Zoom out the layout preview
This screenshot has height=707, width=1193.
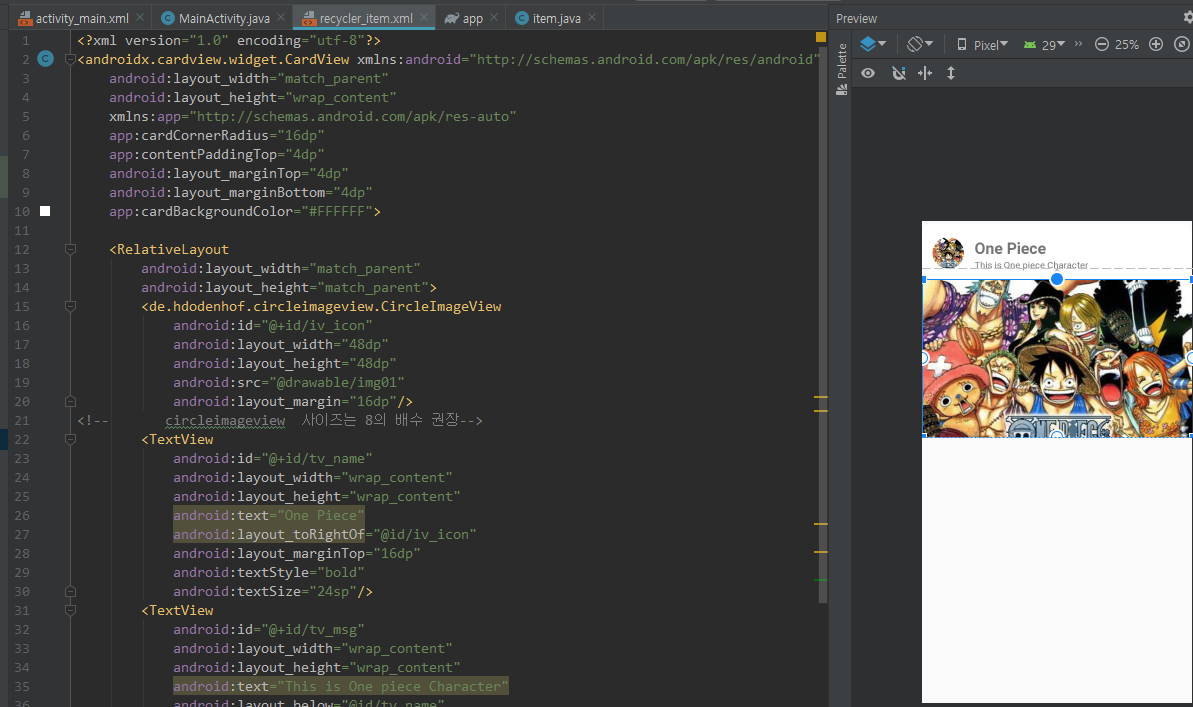click(x=1102, y=45)
